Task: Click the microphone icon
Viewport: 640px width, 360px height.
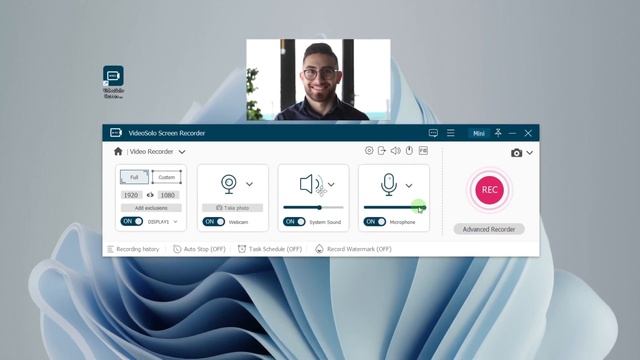Action: pos(389,184)
